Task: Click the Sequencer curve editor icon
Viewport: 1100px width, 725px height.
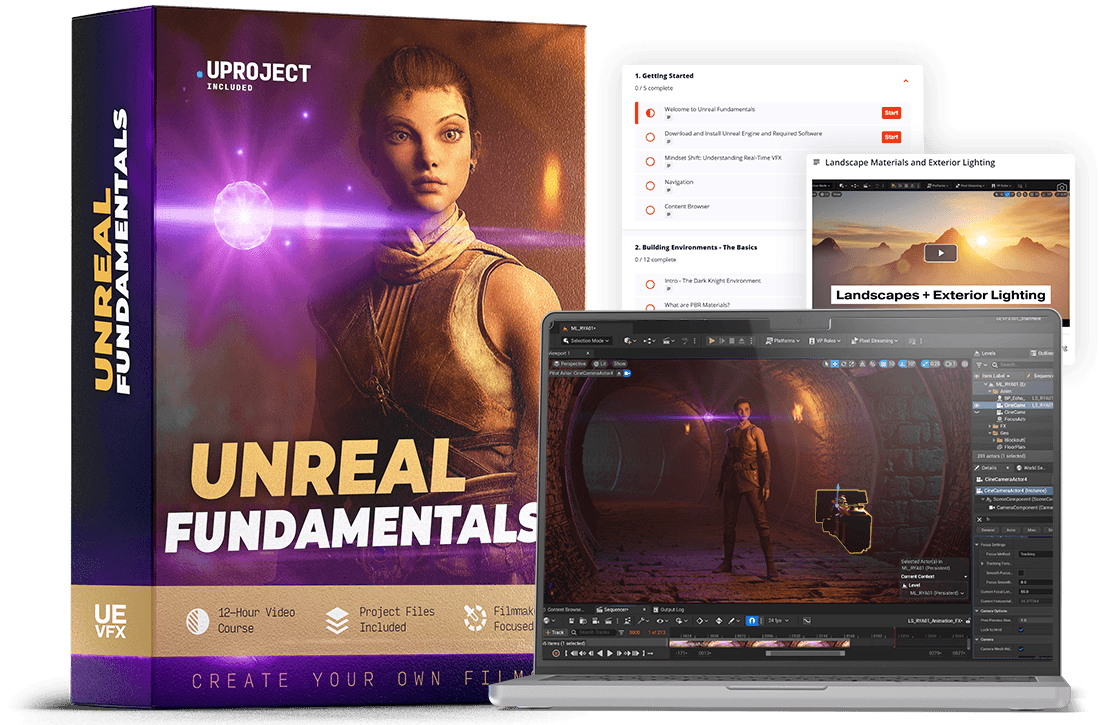Action: (x=806, y=620)
